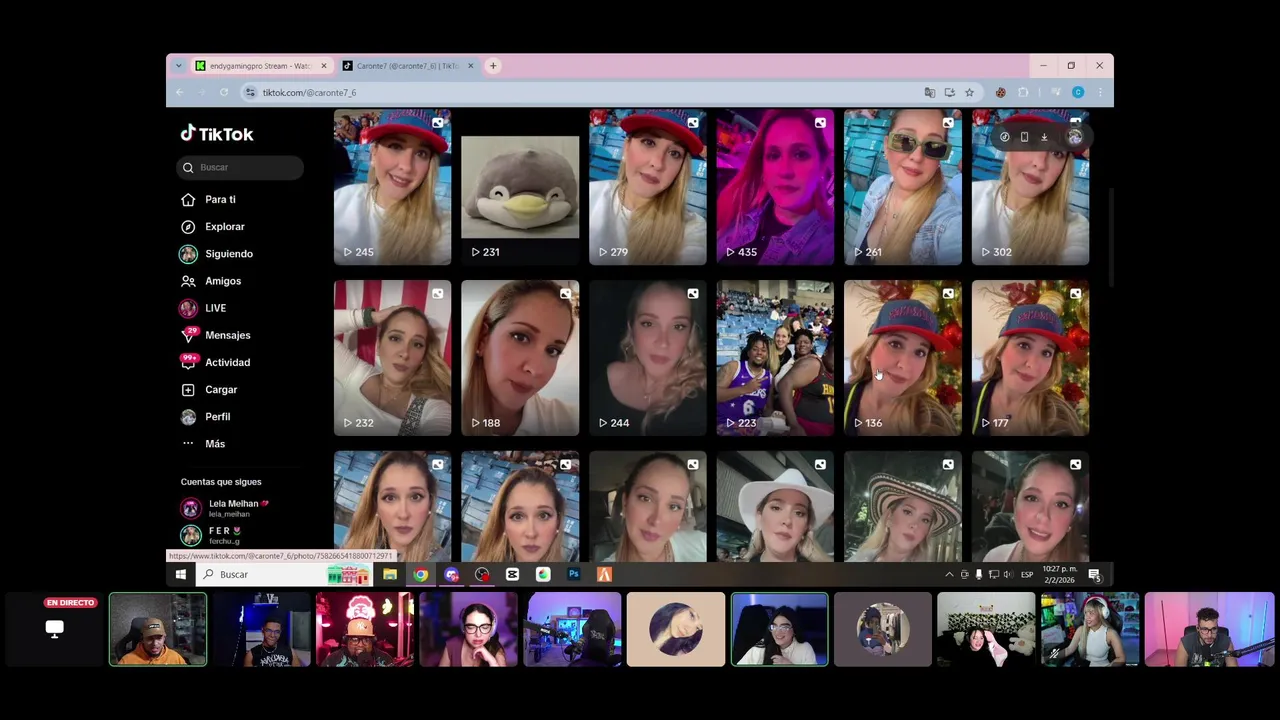Click the Buscar search field in TikTok
Screen dimensions: 1280x720
click(240, 167)
